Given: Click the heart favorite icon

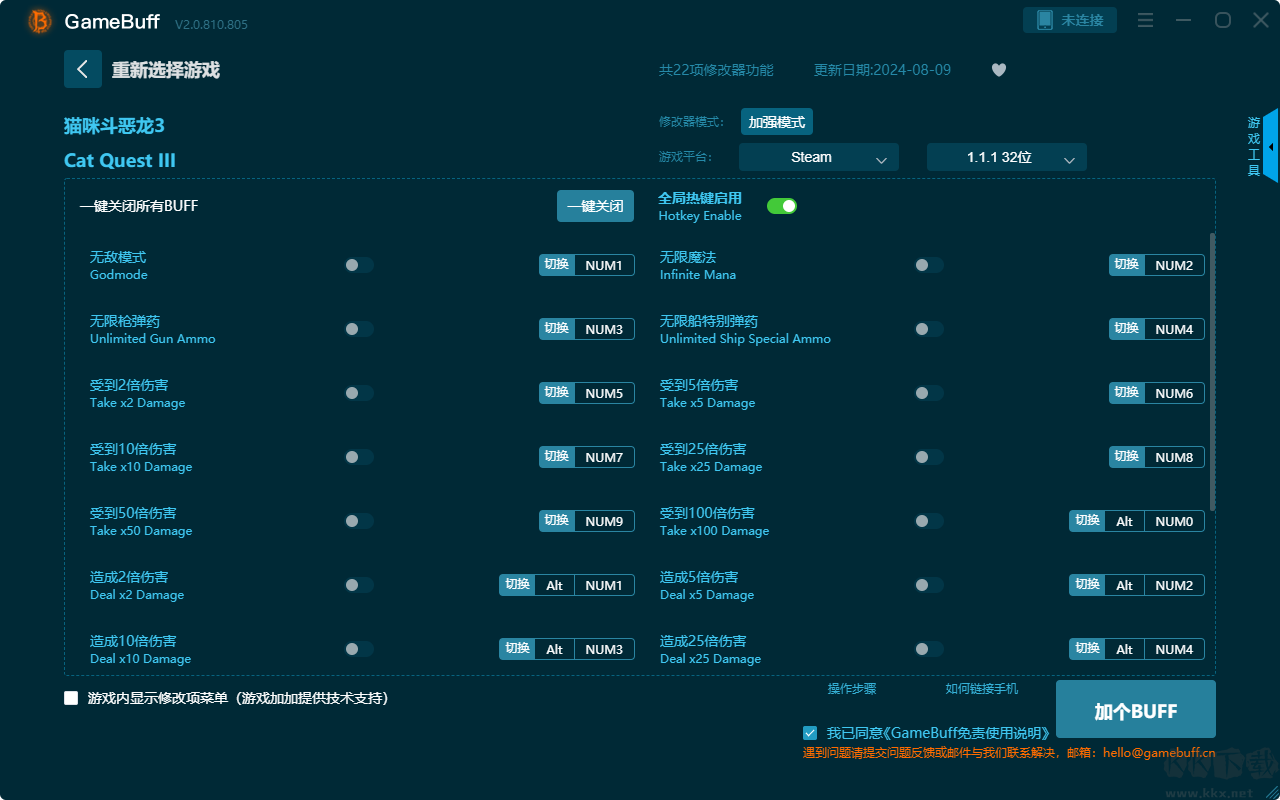Looking at the screenshot, I should [x=999, y=70].
